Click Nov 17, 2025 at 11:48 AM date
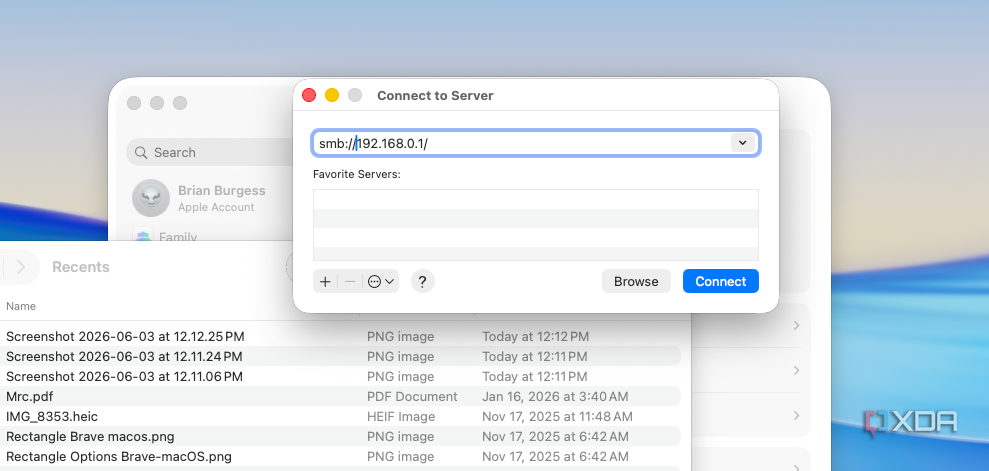Image resolution: width=989 pixels, height=471 pixels. [557, 417]
